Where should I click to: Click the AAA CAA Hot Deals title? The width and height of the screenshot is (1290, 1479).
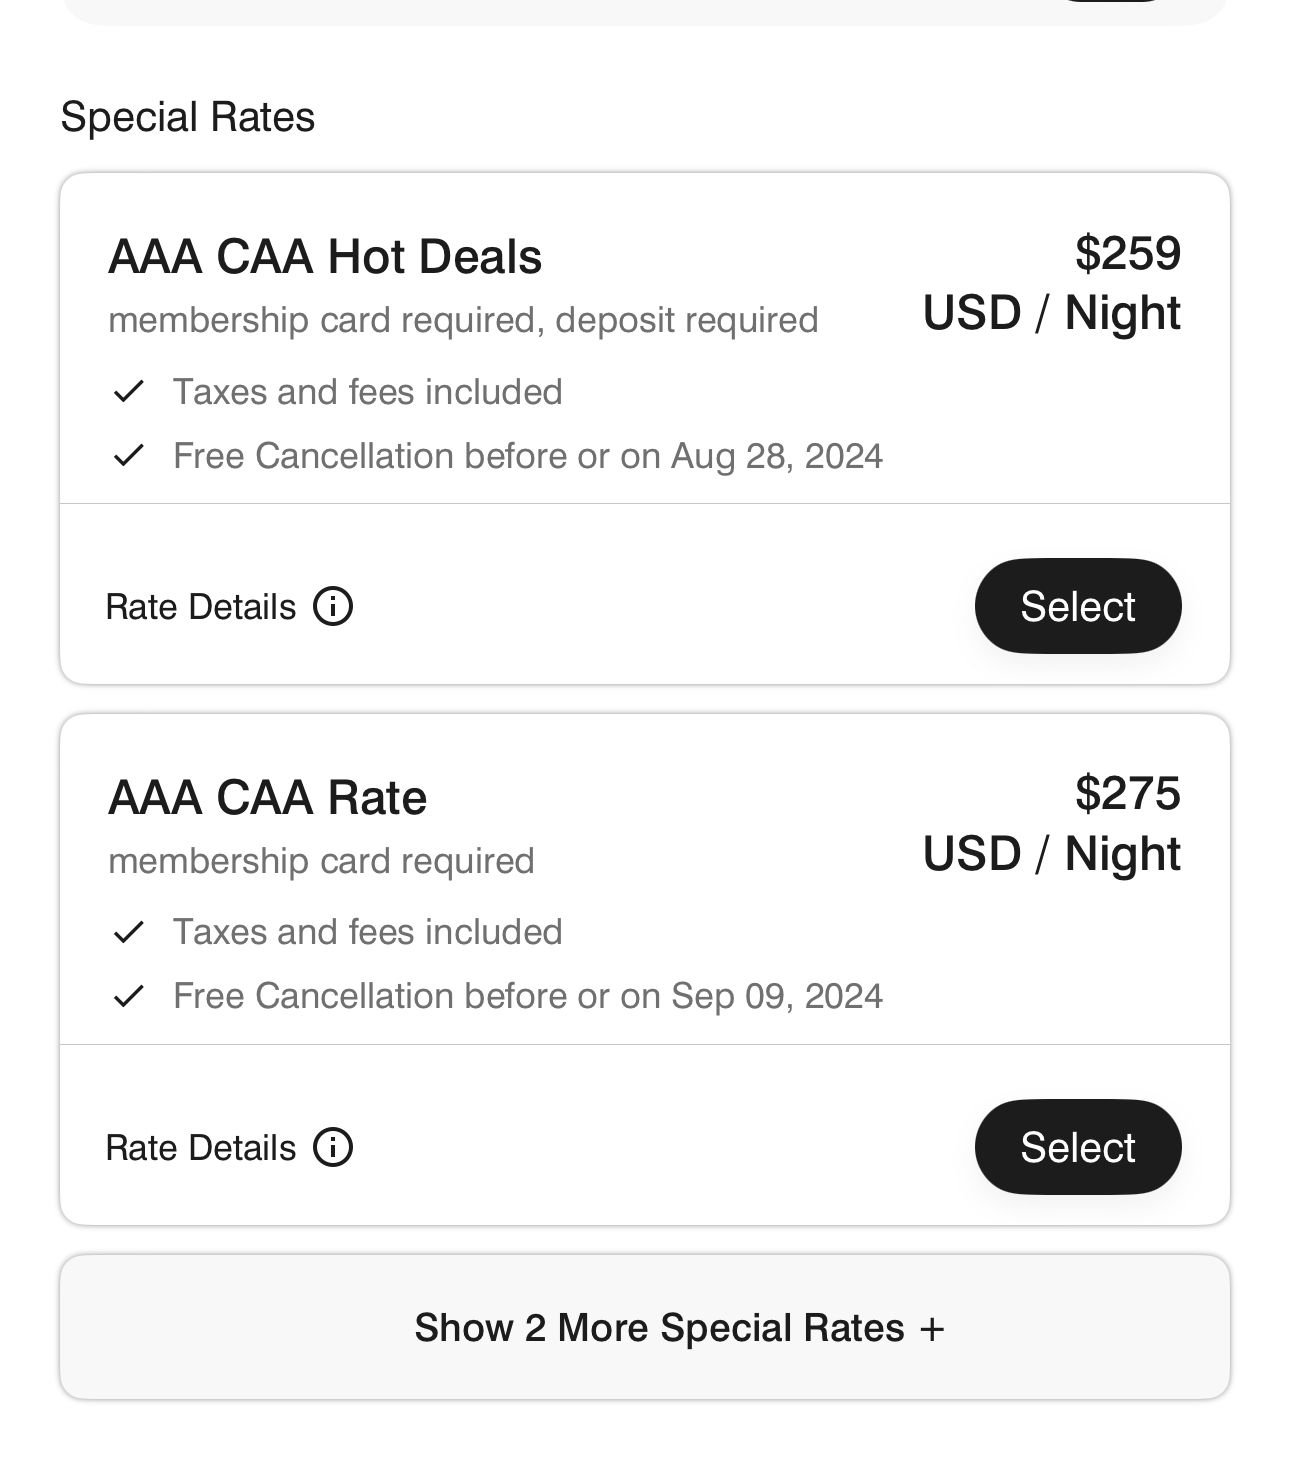[325, 257]
